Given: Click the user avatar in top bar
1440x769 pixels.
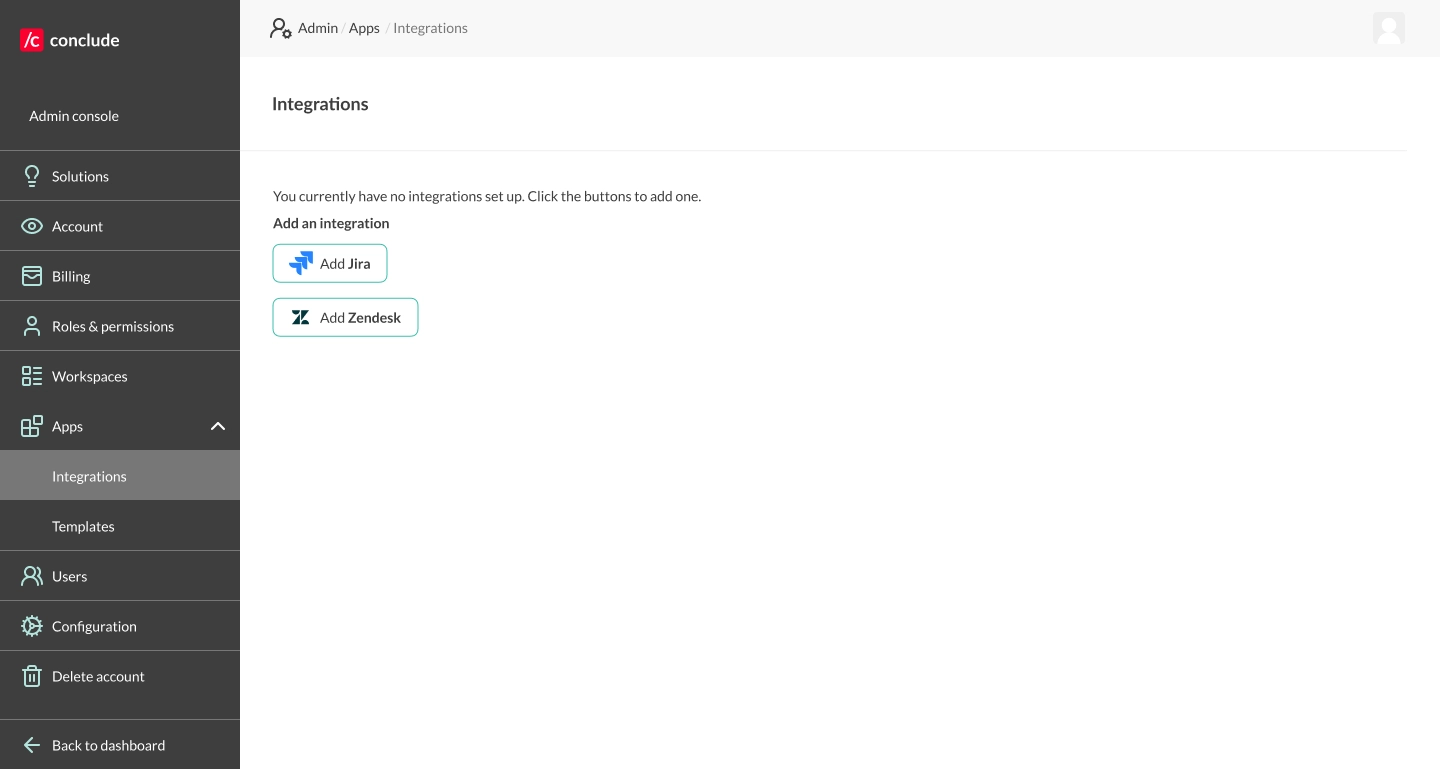Looking at the screenshot, I should (x=1389, y=29).
